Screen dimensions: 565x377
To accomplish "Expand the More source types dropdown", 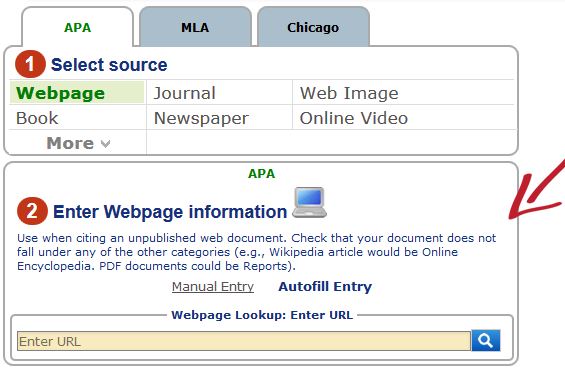I will pyautogui.click(x=78, y=143).
